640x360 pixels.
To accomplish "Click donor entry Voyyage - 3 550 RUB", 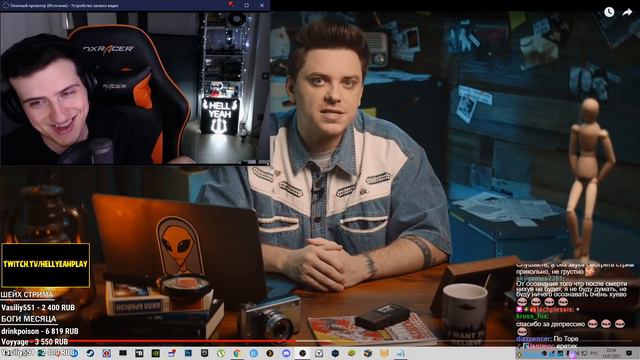I will (34, 342).
